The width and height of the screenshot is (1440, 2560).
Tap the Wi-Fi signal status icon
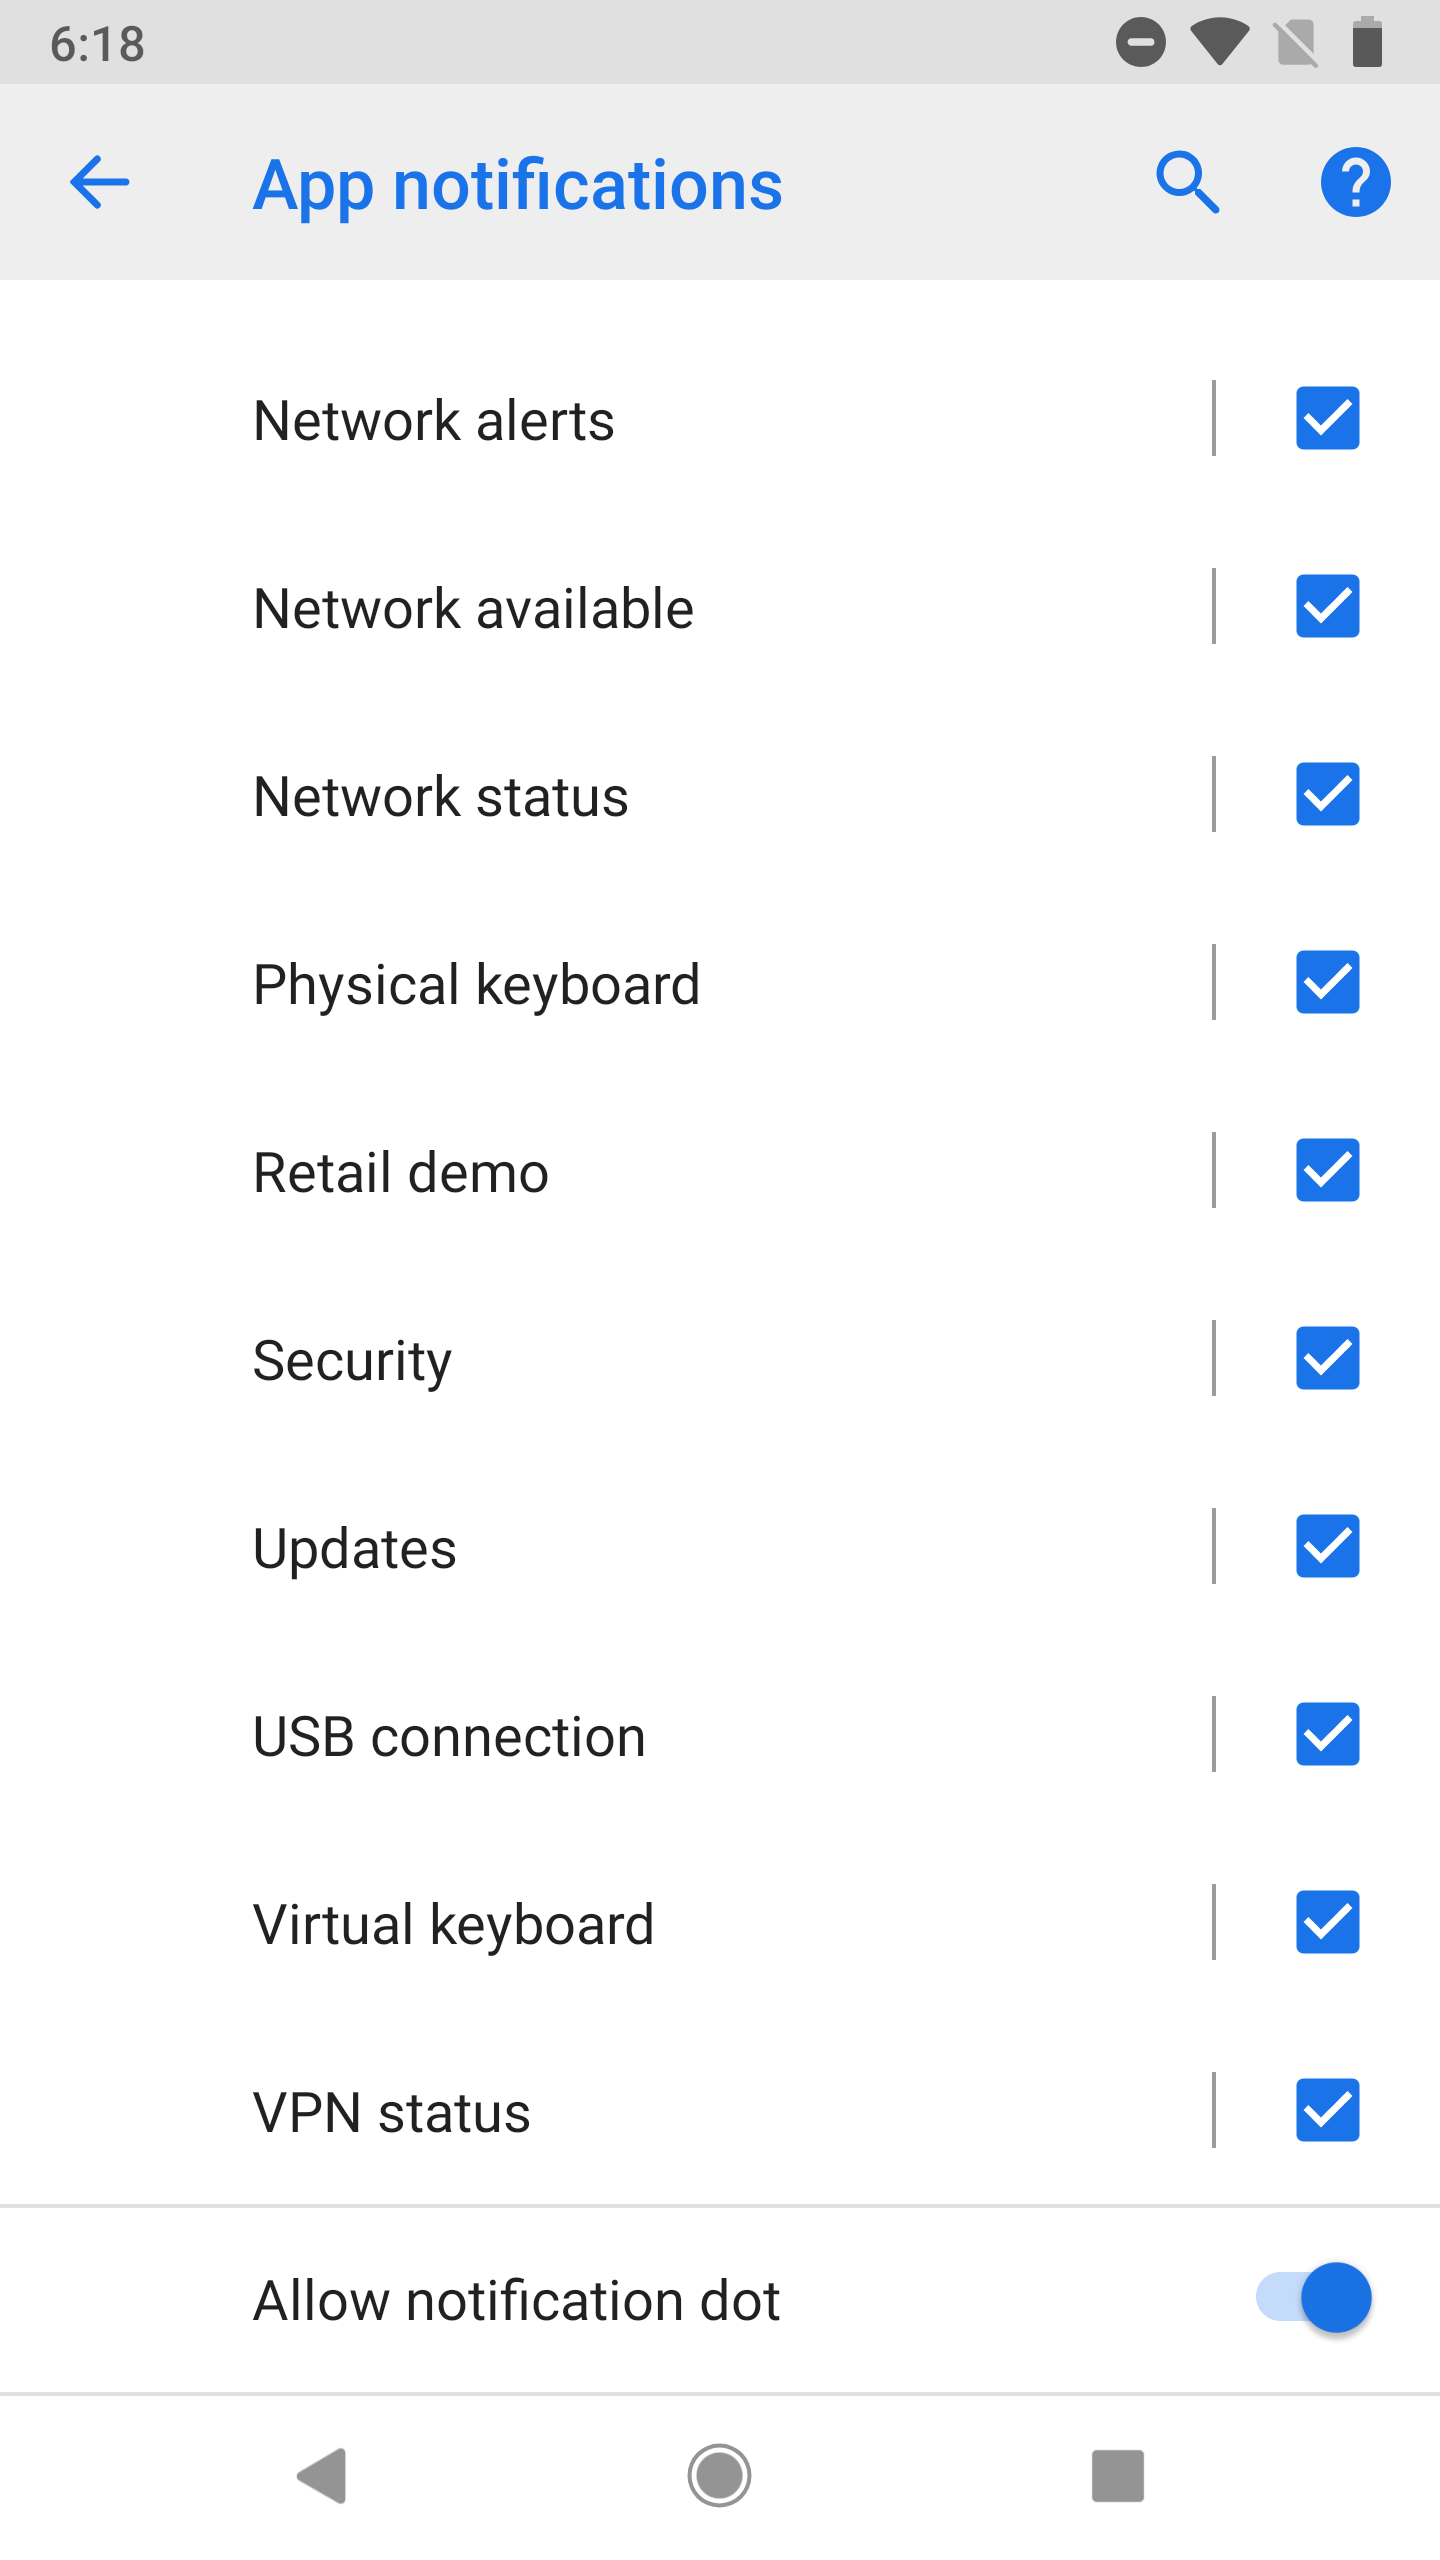[x=1219, y=44]
